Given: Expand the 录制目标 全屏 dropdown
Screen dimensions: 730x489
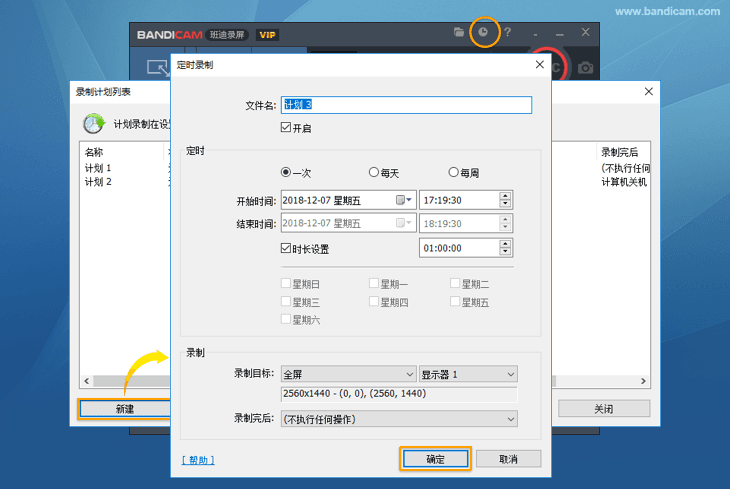Looking at the screenshot, I should pyautogui.click(x=348, y=374).
